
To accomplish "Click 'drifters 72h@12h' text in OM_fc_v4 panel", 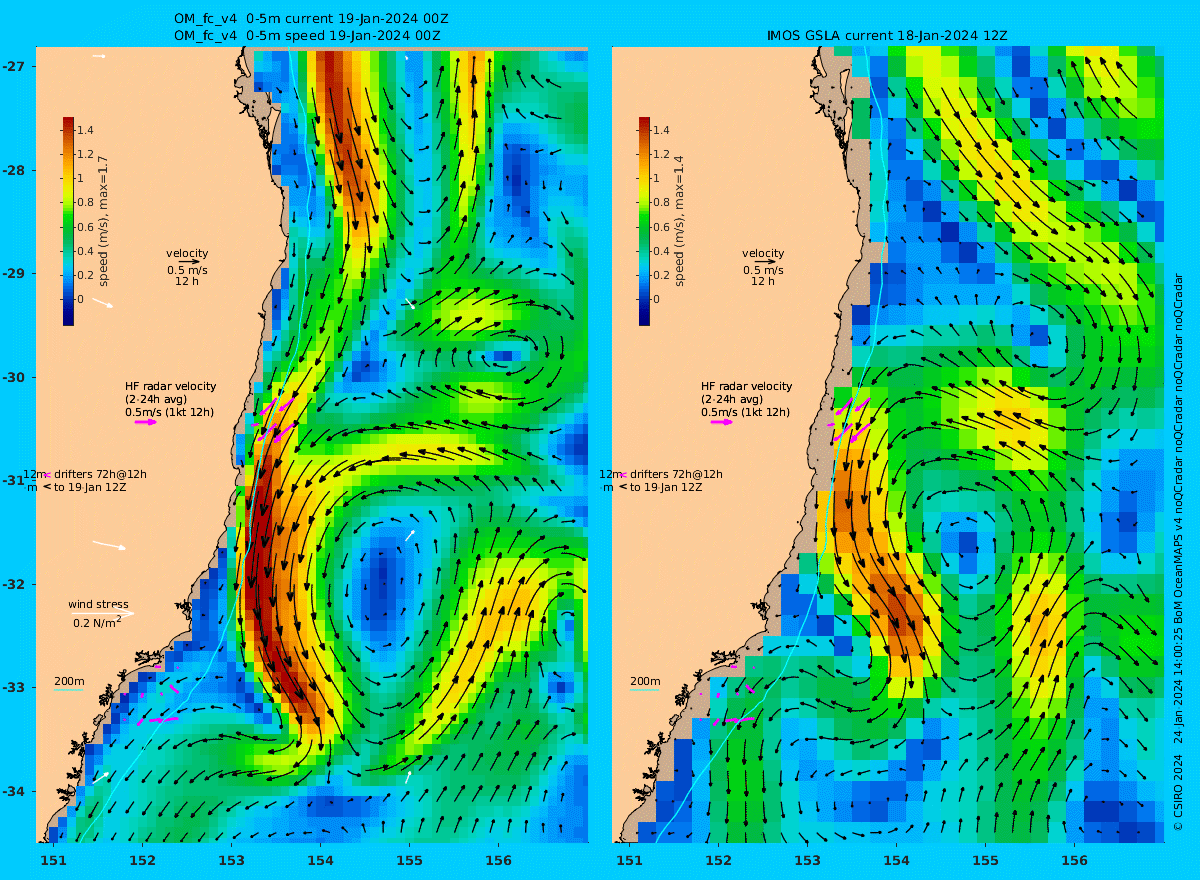I will click(102, 474).
